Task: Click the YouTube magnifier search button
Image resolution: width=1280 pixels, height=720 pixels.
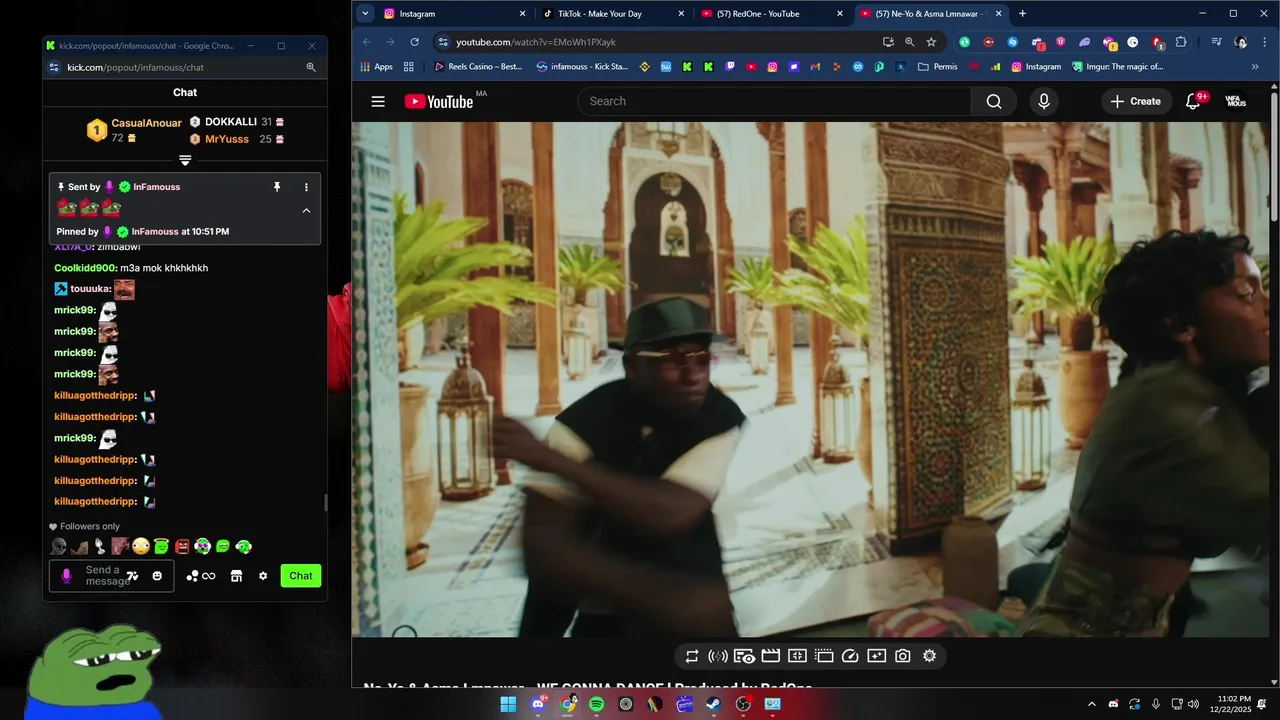Action: click(x=994, y=101)
